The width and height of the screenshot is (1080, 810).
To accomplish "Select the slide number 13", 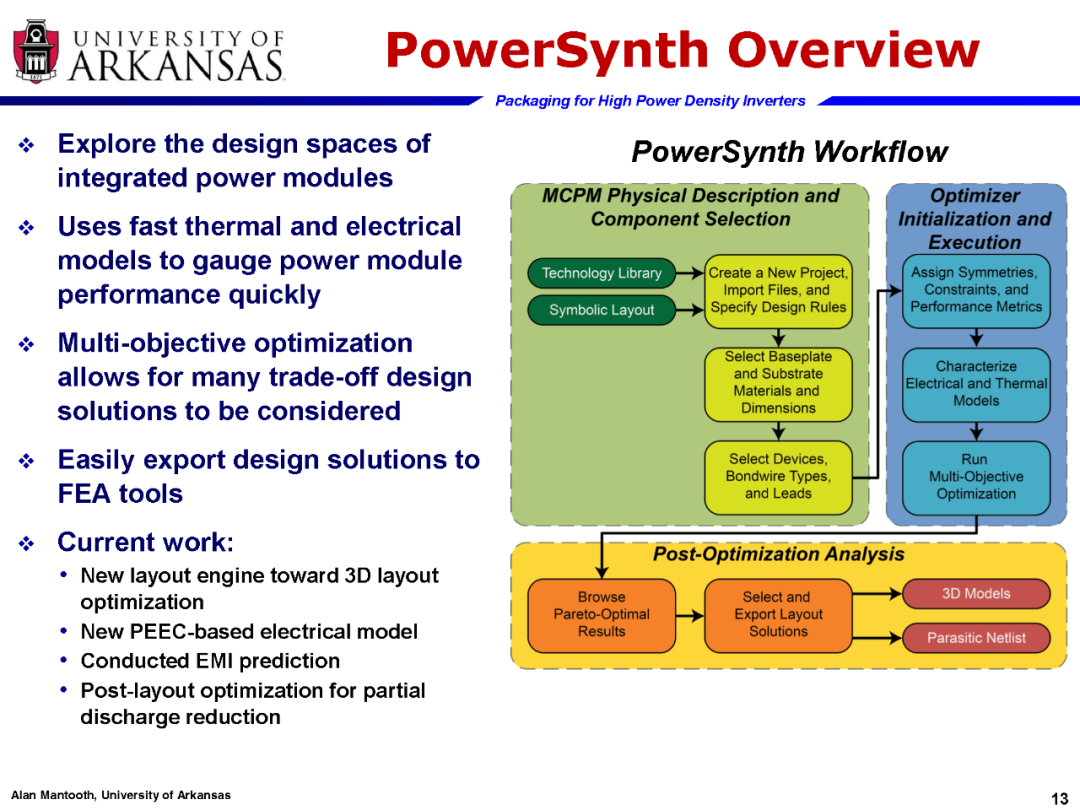I will click(x=1059, y=798).
